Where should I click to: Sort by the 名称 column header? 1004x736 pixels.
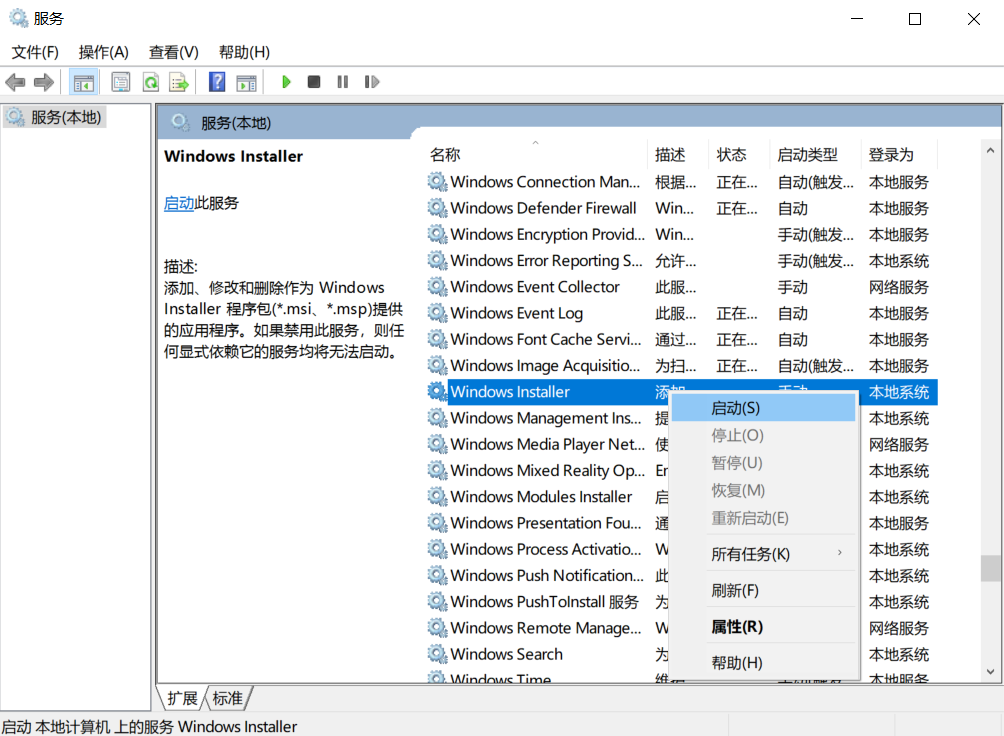coord(537,154)
